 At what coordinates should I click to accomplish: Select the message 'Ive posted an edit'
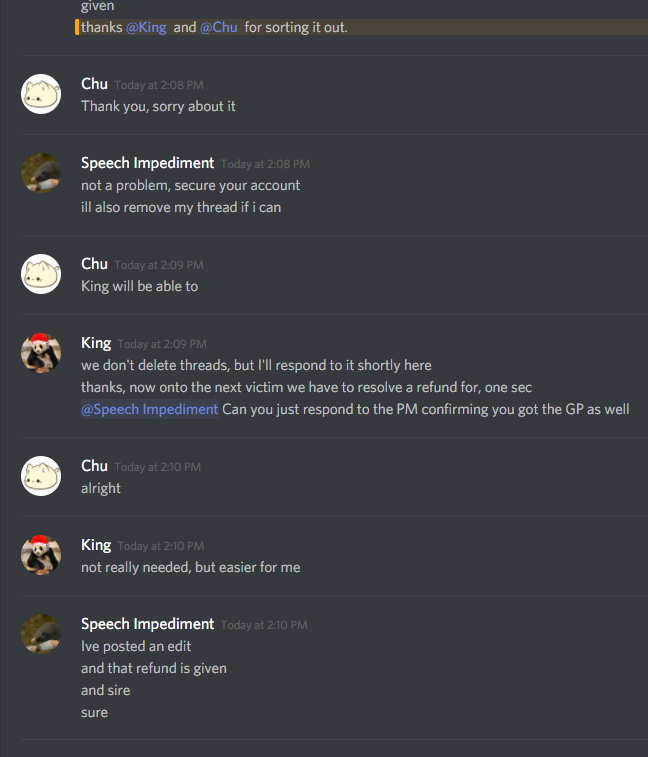pyautogui.click(x=136, y=646)
